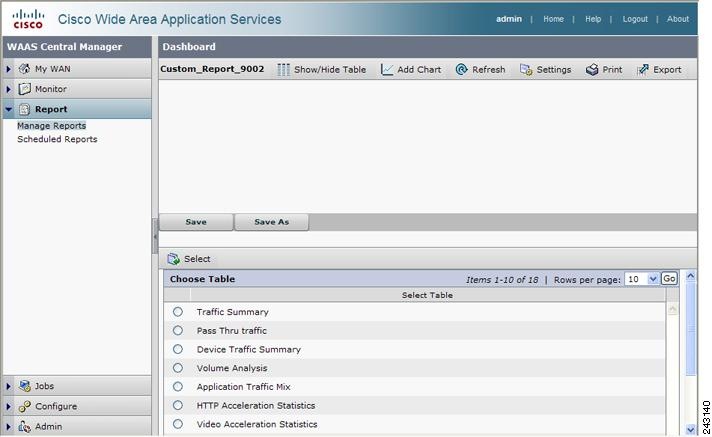Click the Select Table column header

pos(427,295)
